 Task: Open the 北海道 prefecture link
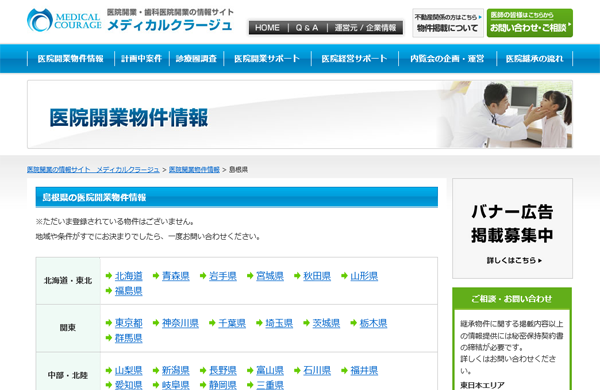pos(129,276)
